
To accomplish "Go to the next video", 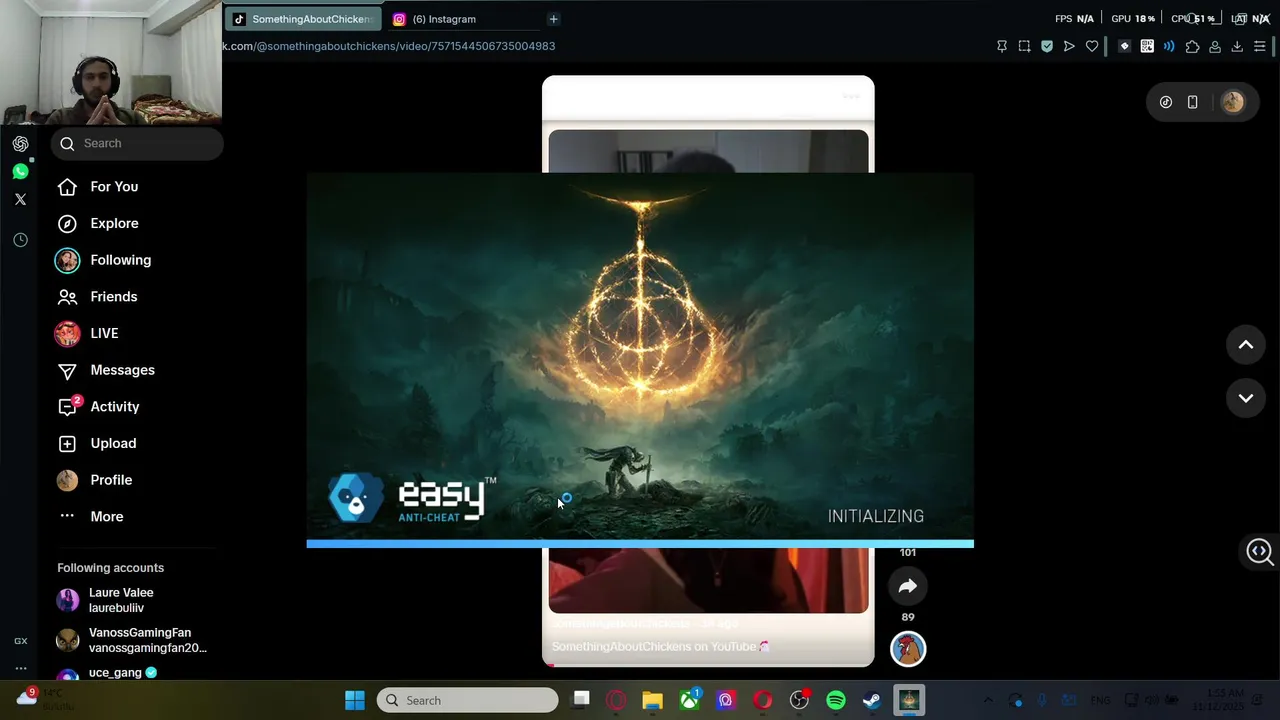I will coord(1246,398).
